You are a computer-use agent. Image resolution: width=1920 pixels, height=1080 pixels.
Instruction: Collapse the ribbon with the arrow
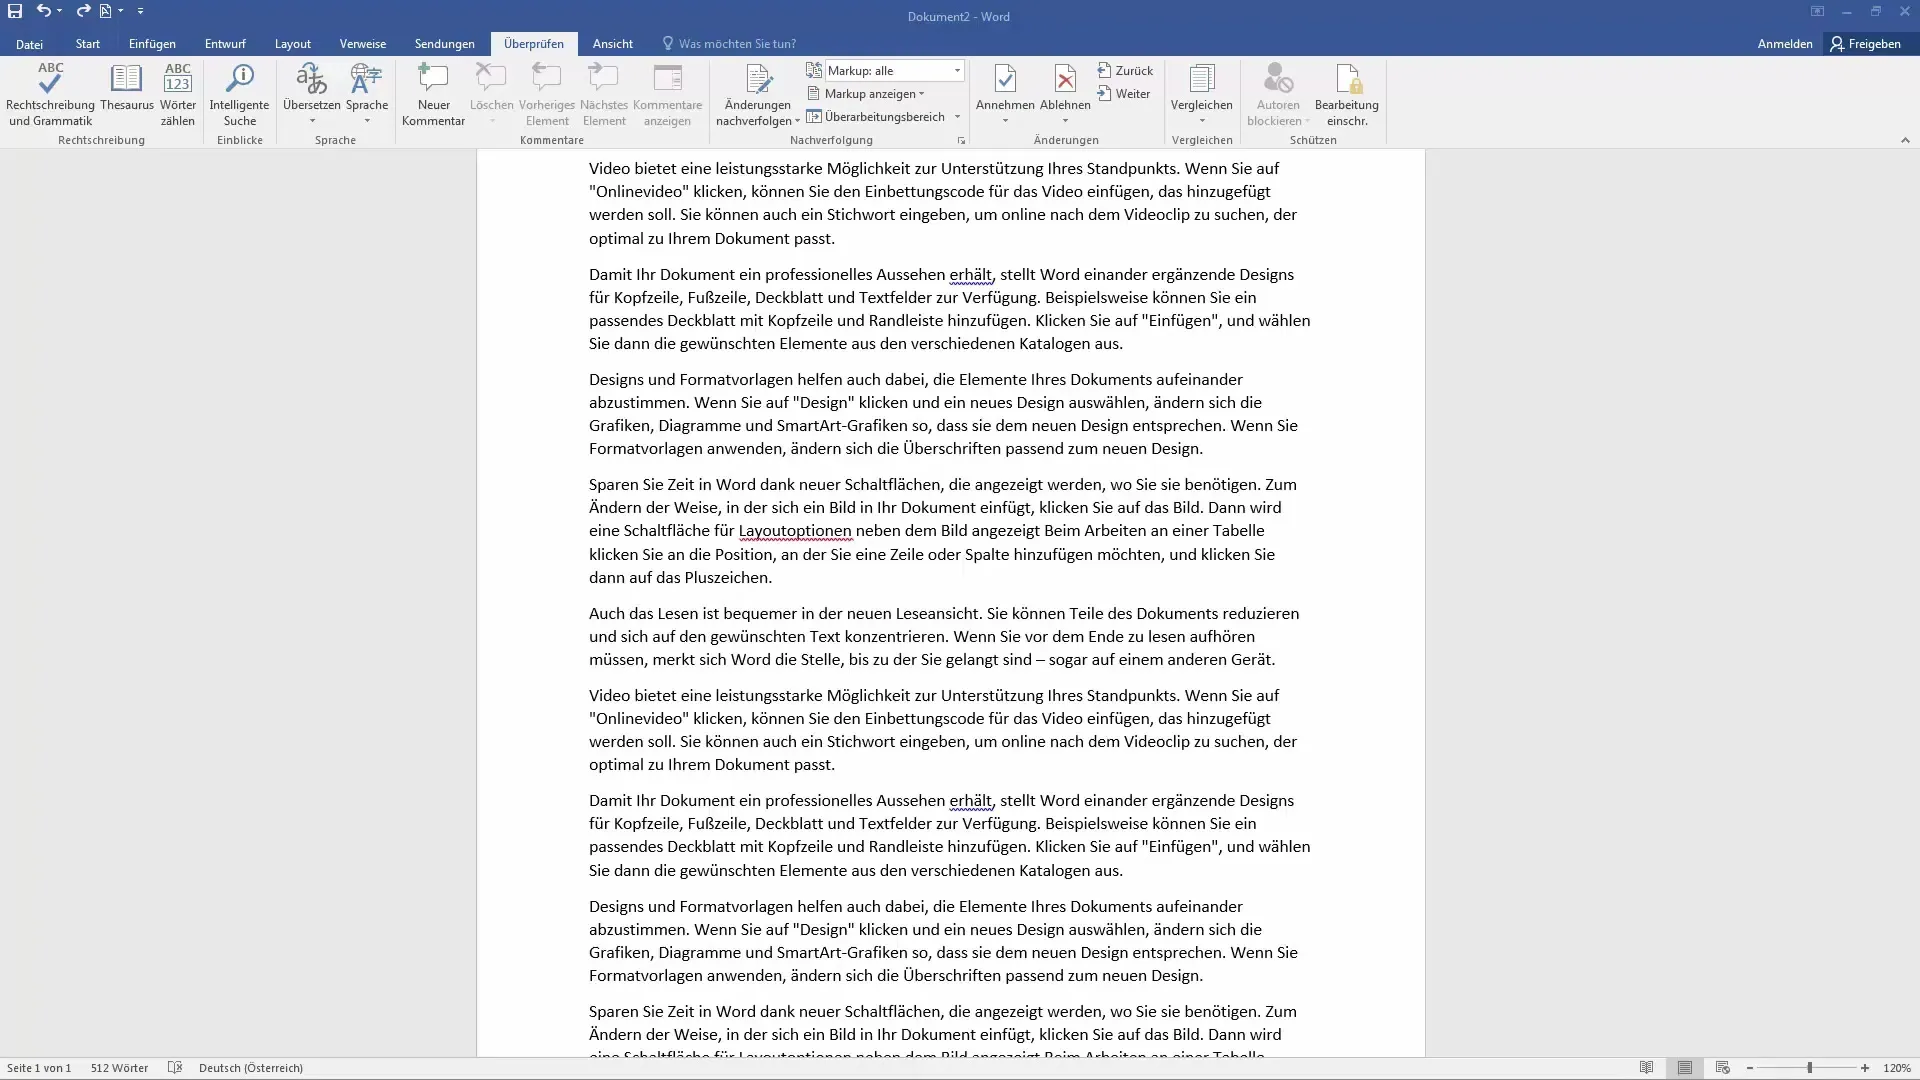click(x=1905, y=141)
